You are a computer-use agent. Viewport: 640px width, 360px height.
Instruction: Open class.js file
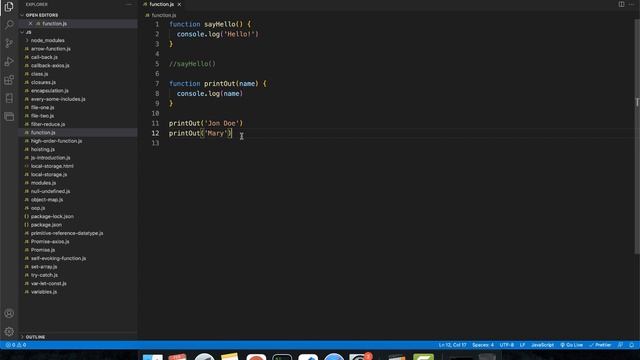pyautogui.click(x=39, y=74)
